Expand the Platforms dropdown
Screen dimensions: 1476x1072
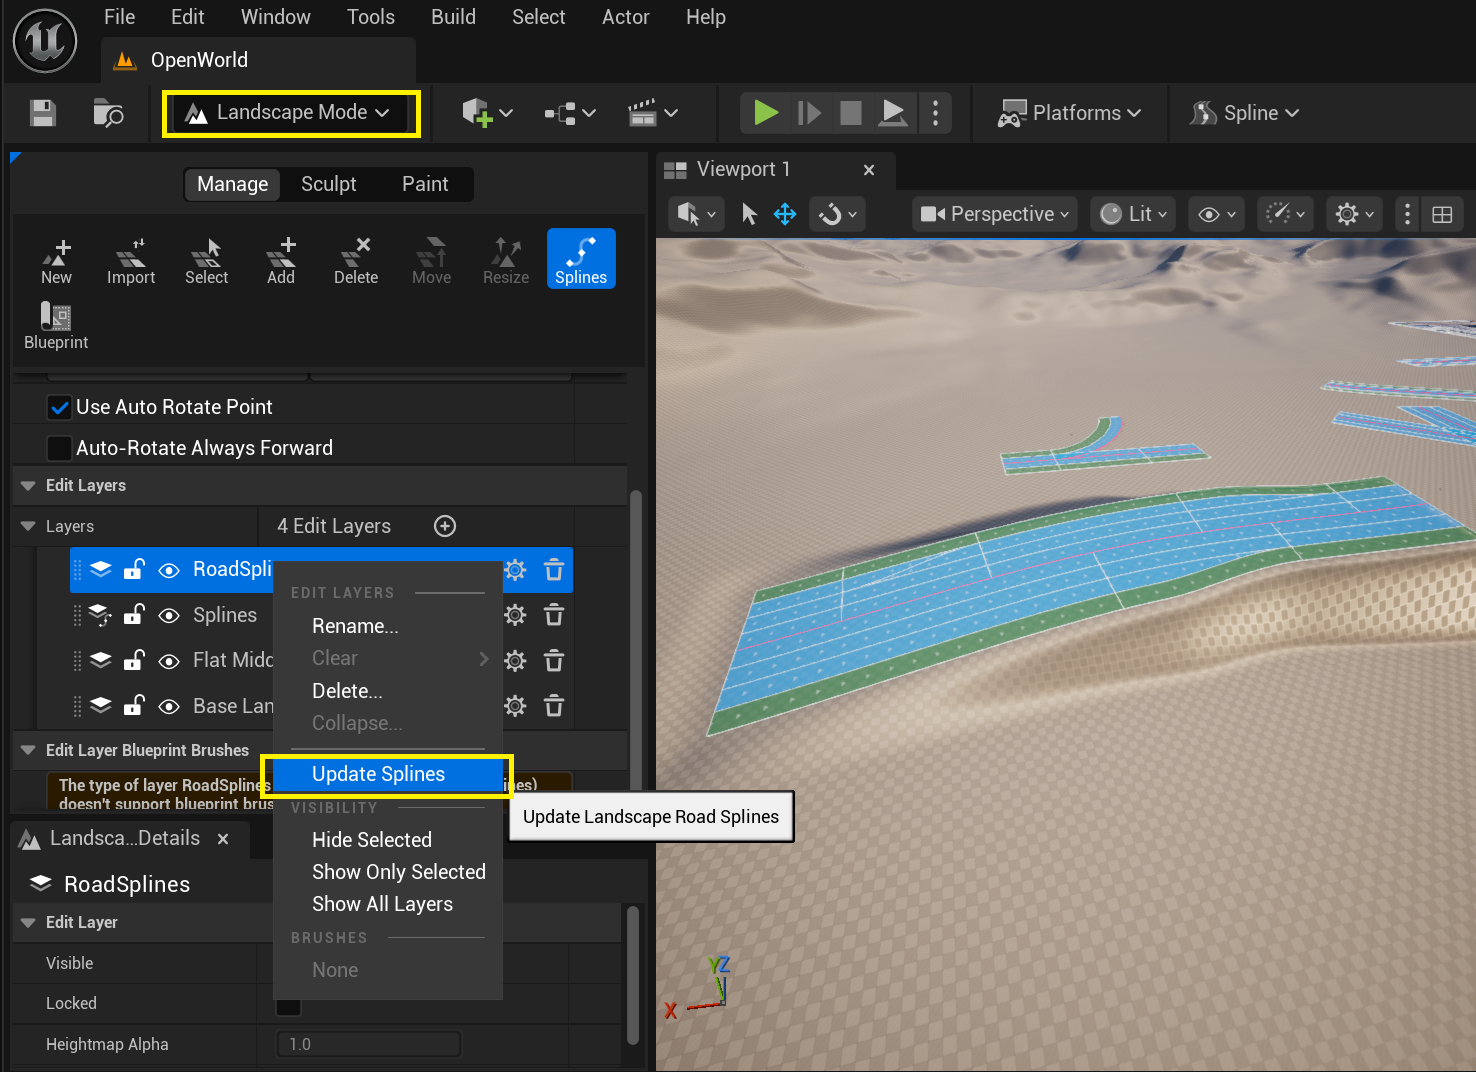1069,113
